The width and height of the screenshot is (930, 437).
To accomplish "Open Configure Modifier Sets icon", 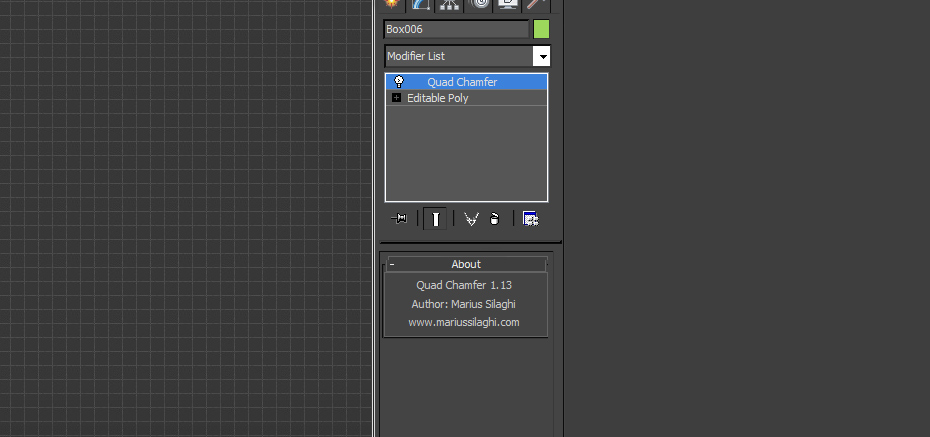I will [x=530, y=219].
